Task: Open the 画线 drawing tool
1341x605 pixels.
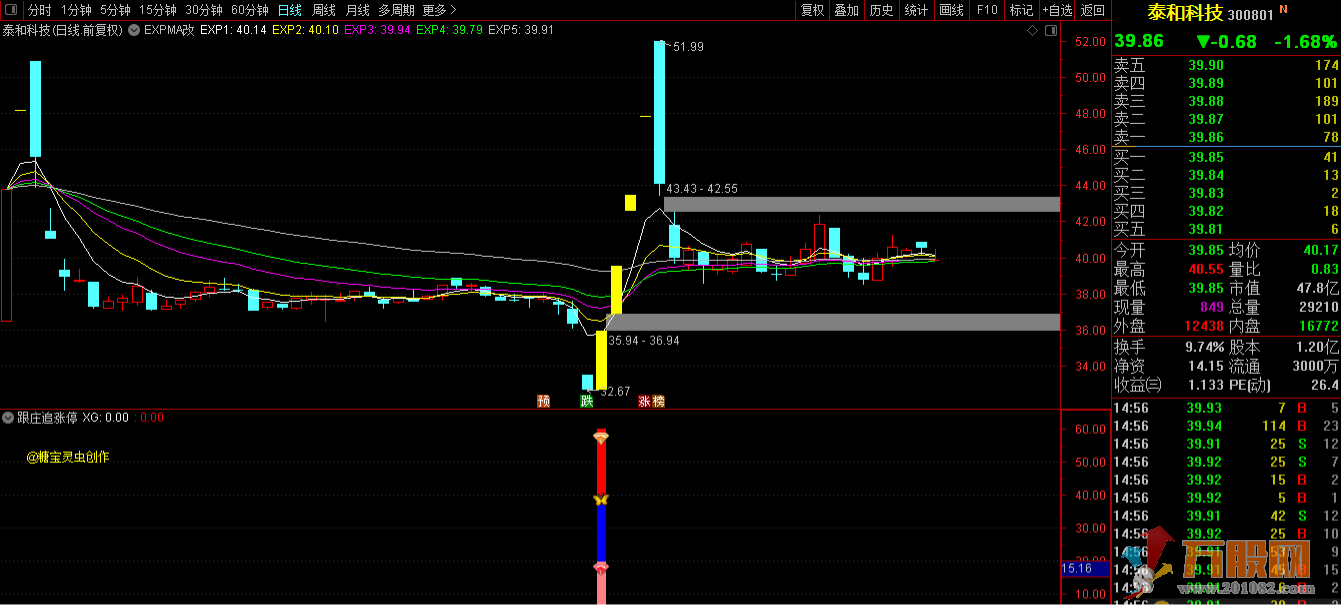Action: [951, 10]
